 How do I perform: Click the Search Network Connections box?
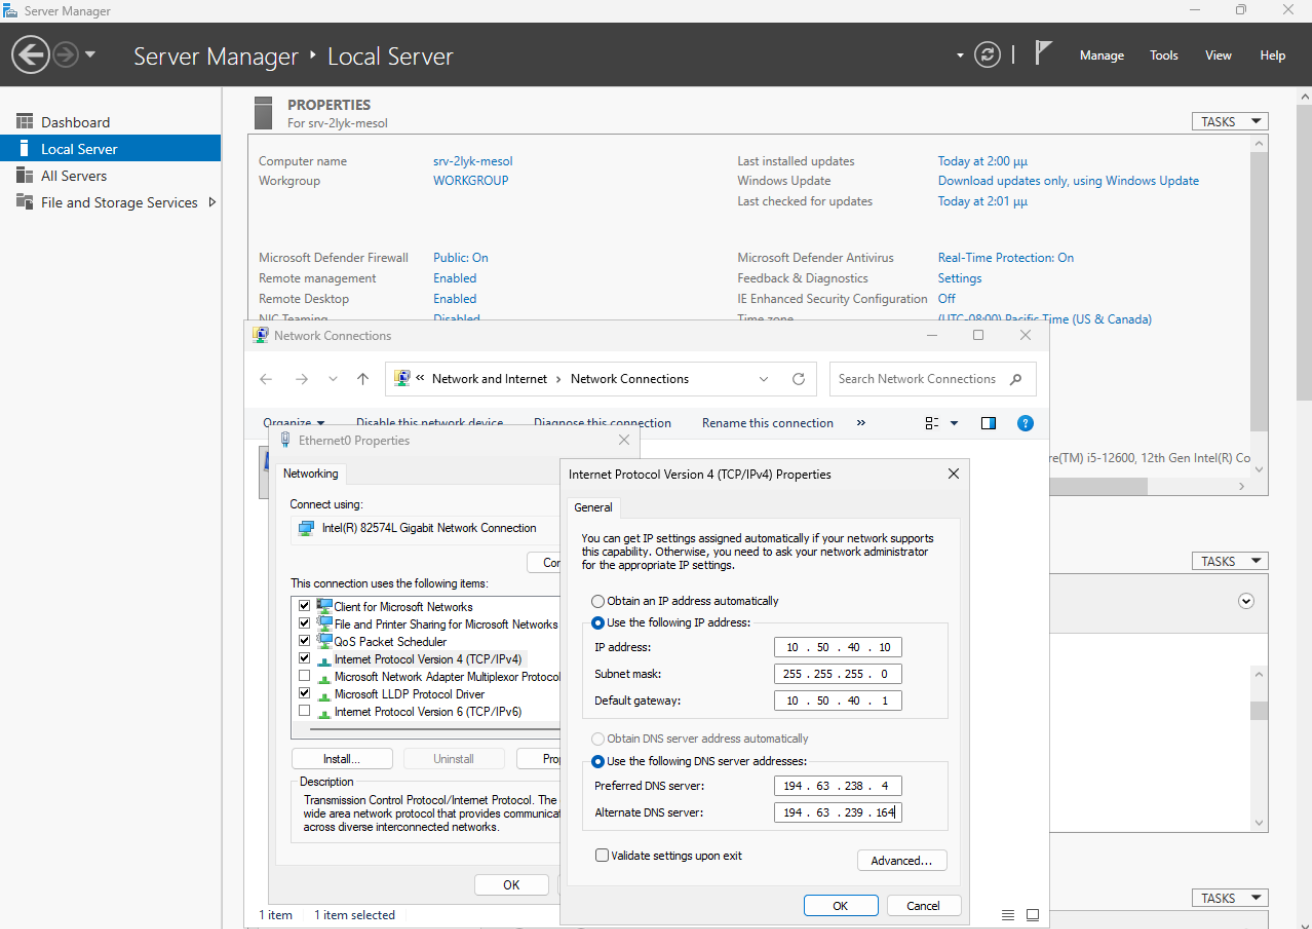[932, 379]
